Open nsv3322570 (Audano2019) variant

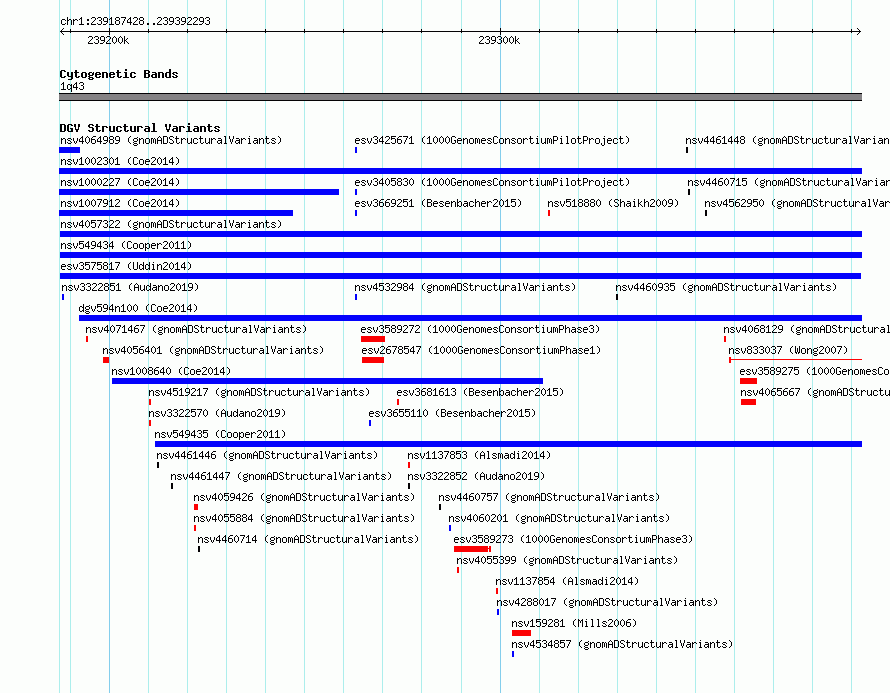[x=217, y=413]
